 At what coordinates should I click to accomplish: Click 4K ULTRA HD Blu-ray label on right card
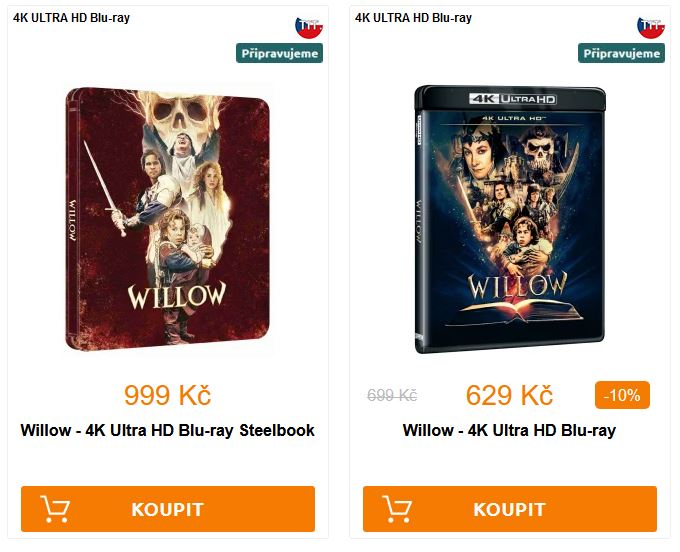(x=413, y=18)
